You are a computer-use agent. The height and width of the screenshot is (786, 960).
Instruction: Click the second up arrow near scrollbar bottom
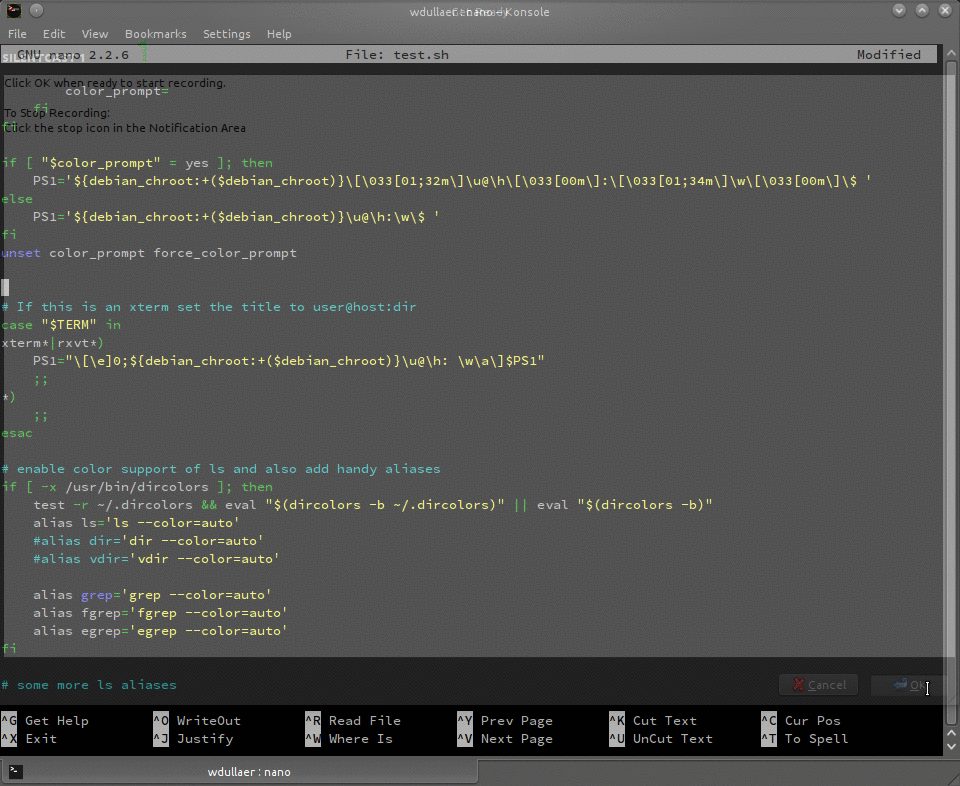951,733
